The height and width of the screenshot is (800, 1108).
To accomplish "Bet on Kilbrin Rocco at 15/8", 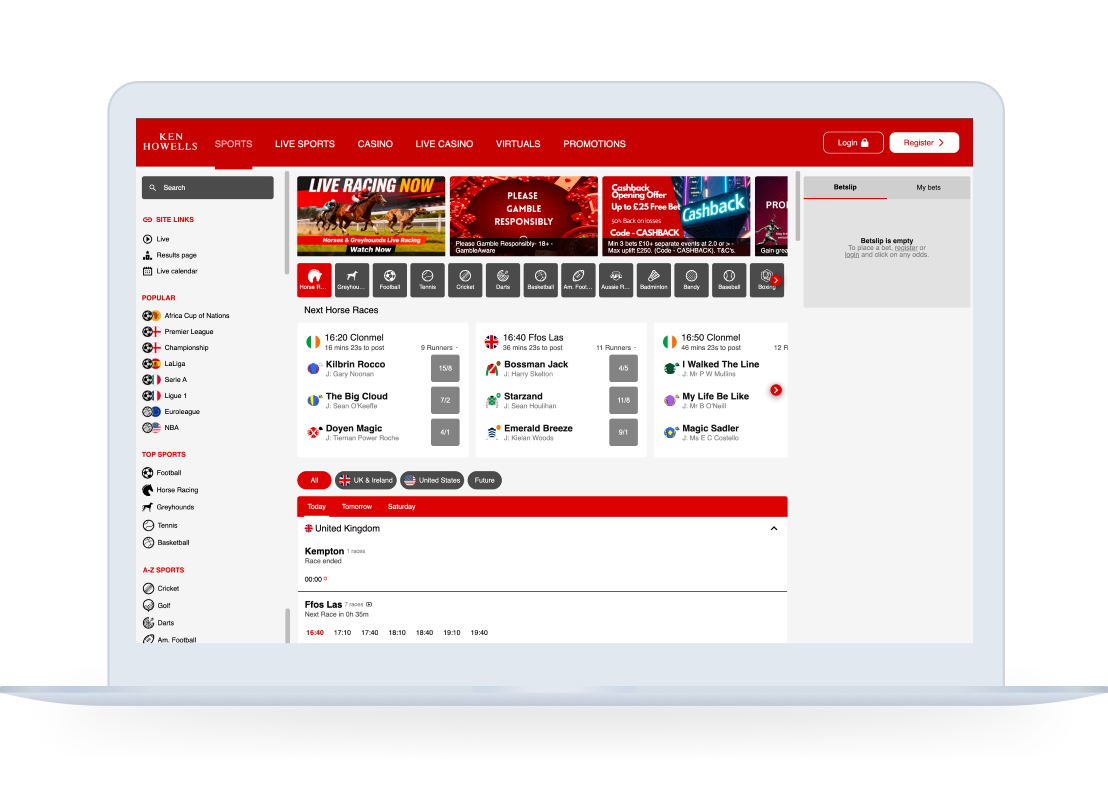I will tap(445, 368).
